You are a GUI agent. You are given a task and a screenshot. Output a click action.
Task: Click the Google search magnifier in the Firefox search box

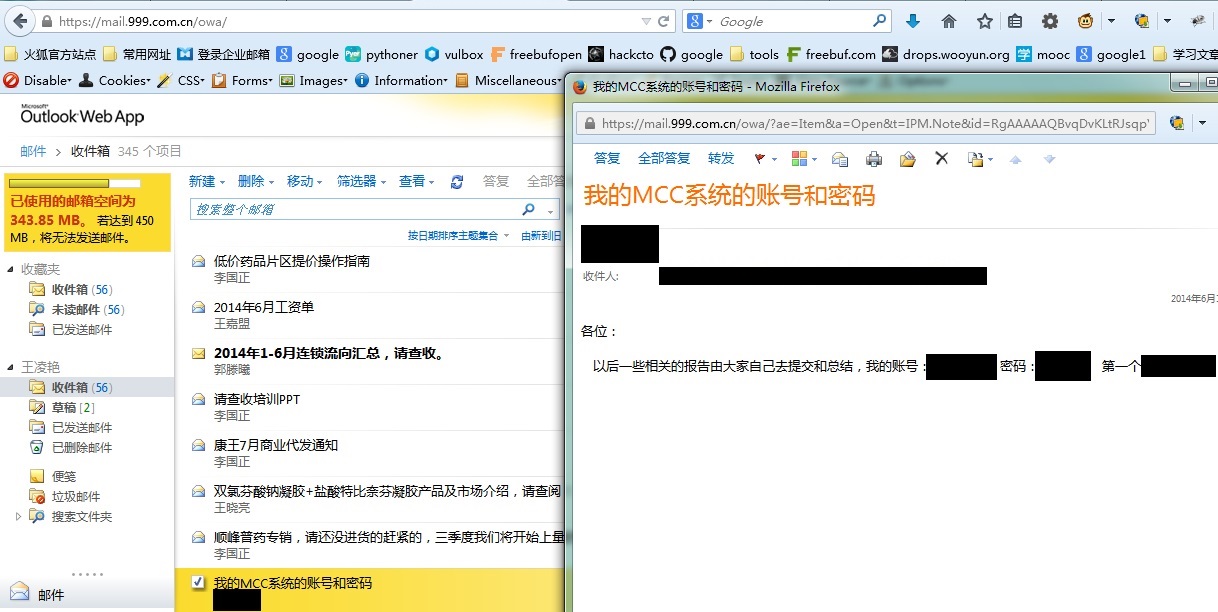pyautogui.click(x=880, y=20)
